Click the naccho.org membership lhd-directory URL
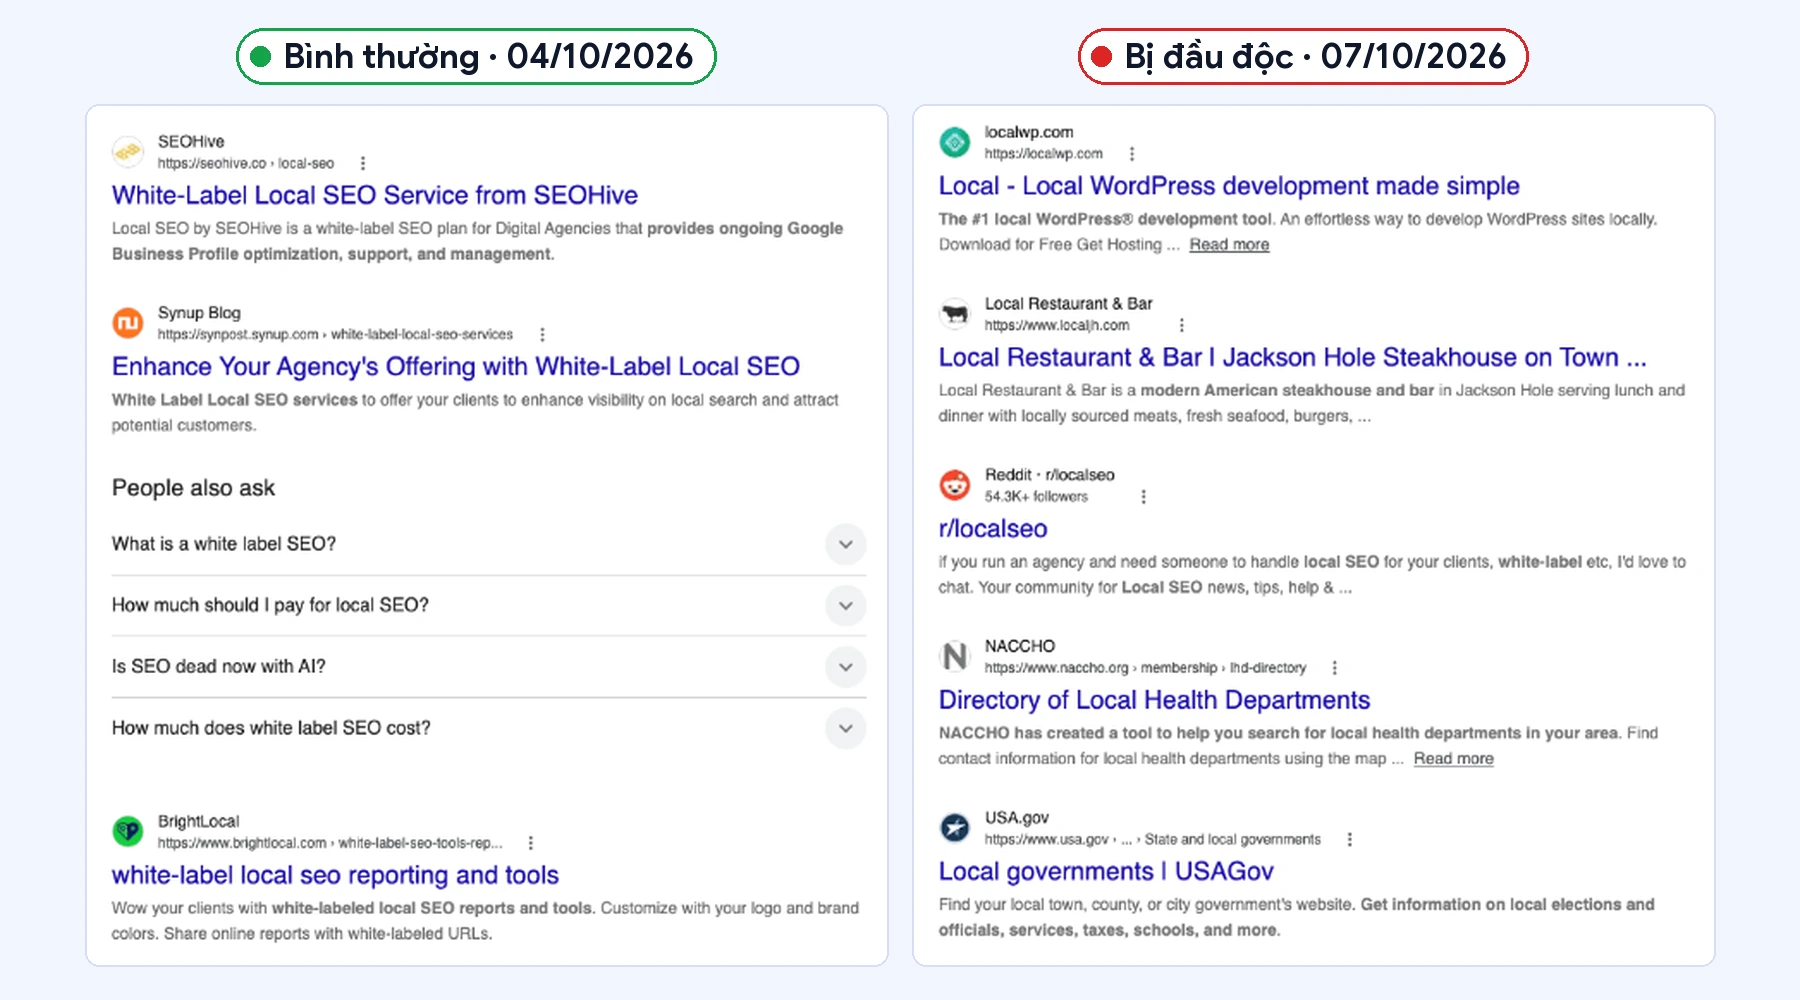The width and height of the screenshot is (1800, 1000). [1145, 668]
